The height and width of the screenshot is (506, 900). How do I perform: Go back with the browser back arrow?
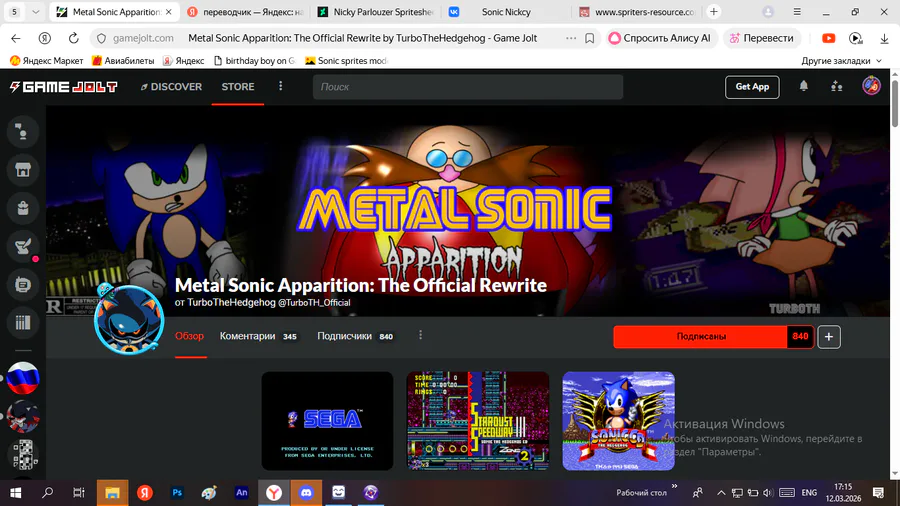(x=15, y=38)
